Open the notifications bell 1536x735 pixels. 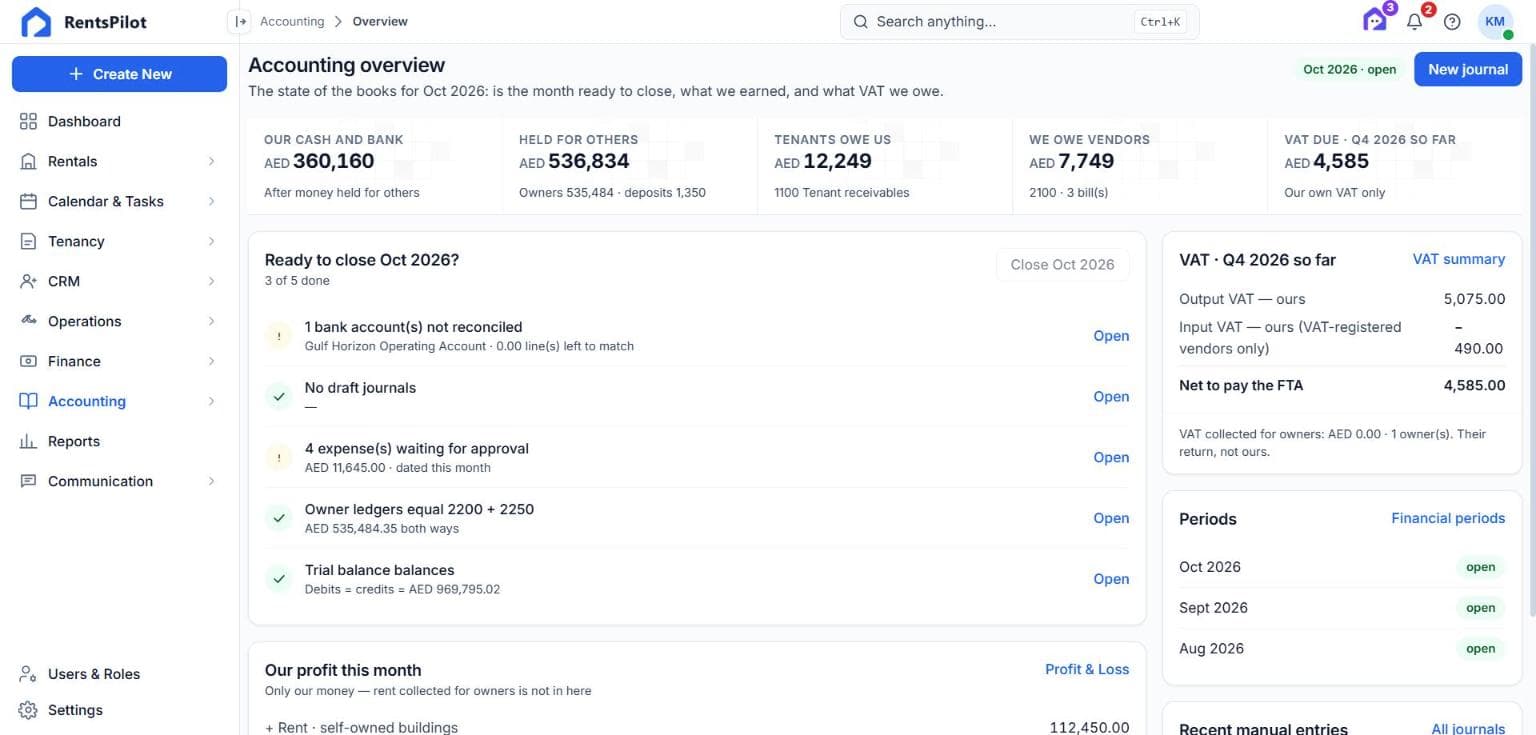1414,21
